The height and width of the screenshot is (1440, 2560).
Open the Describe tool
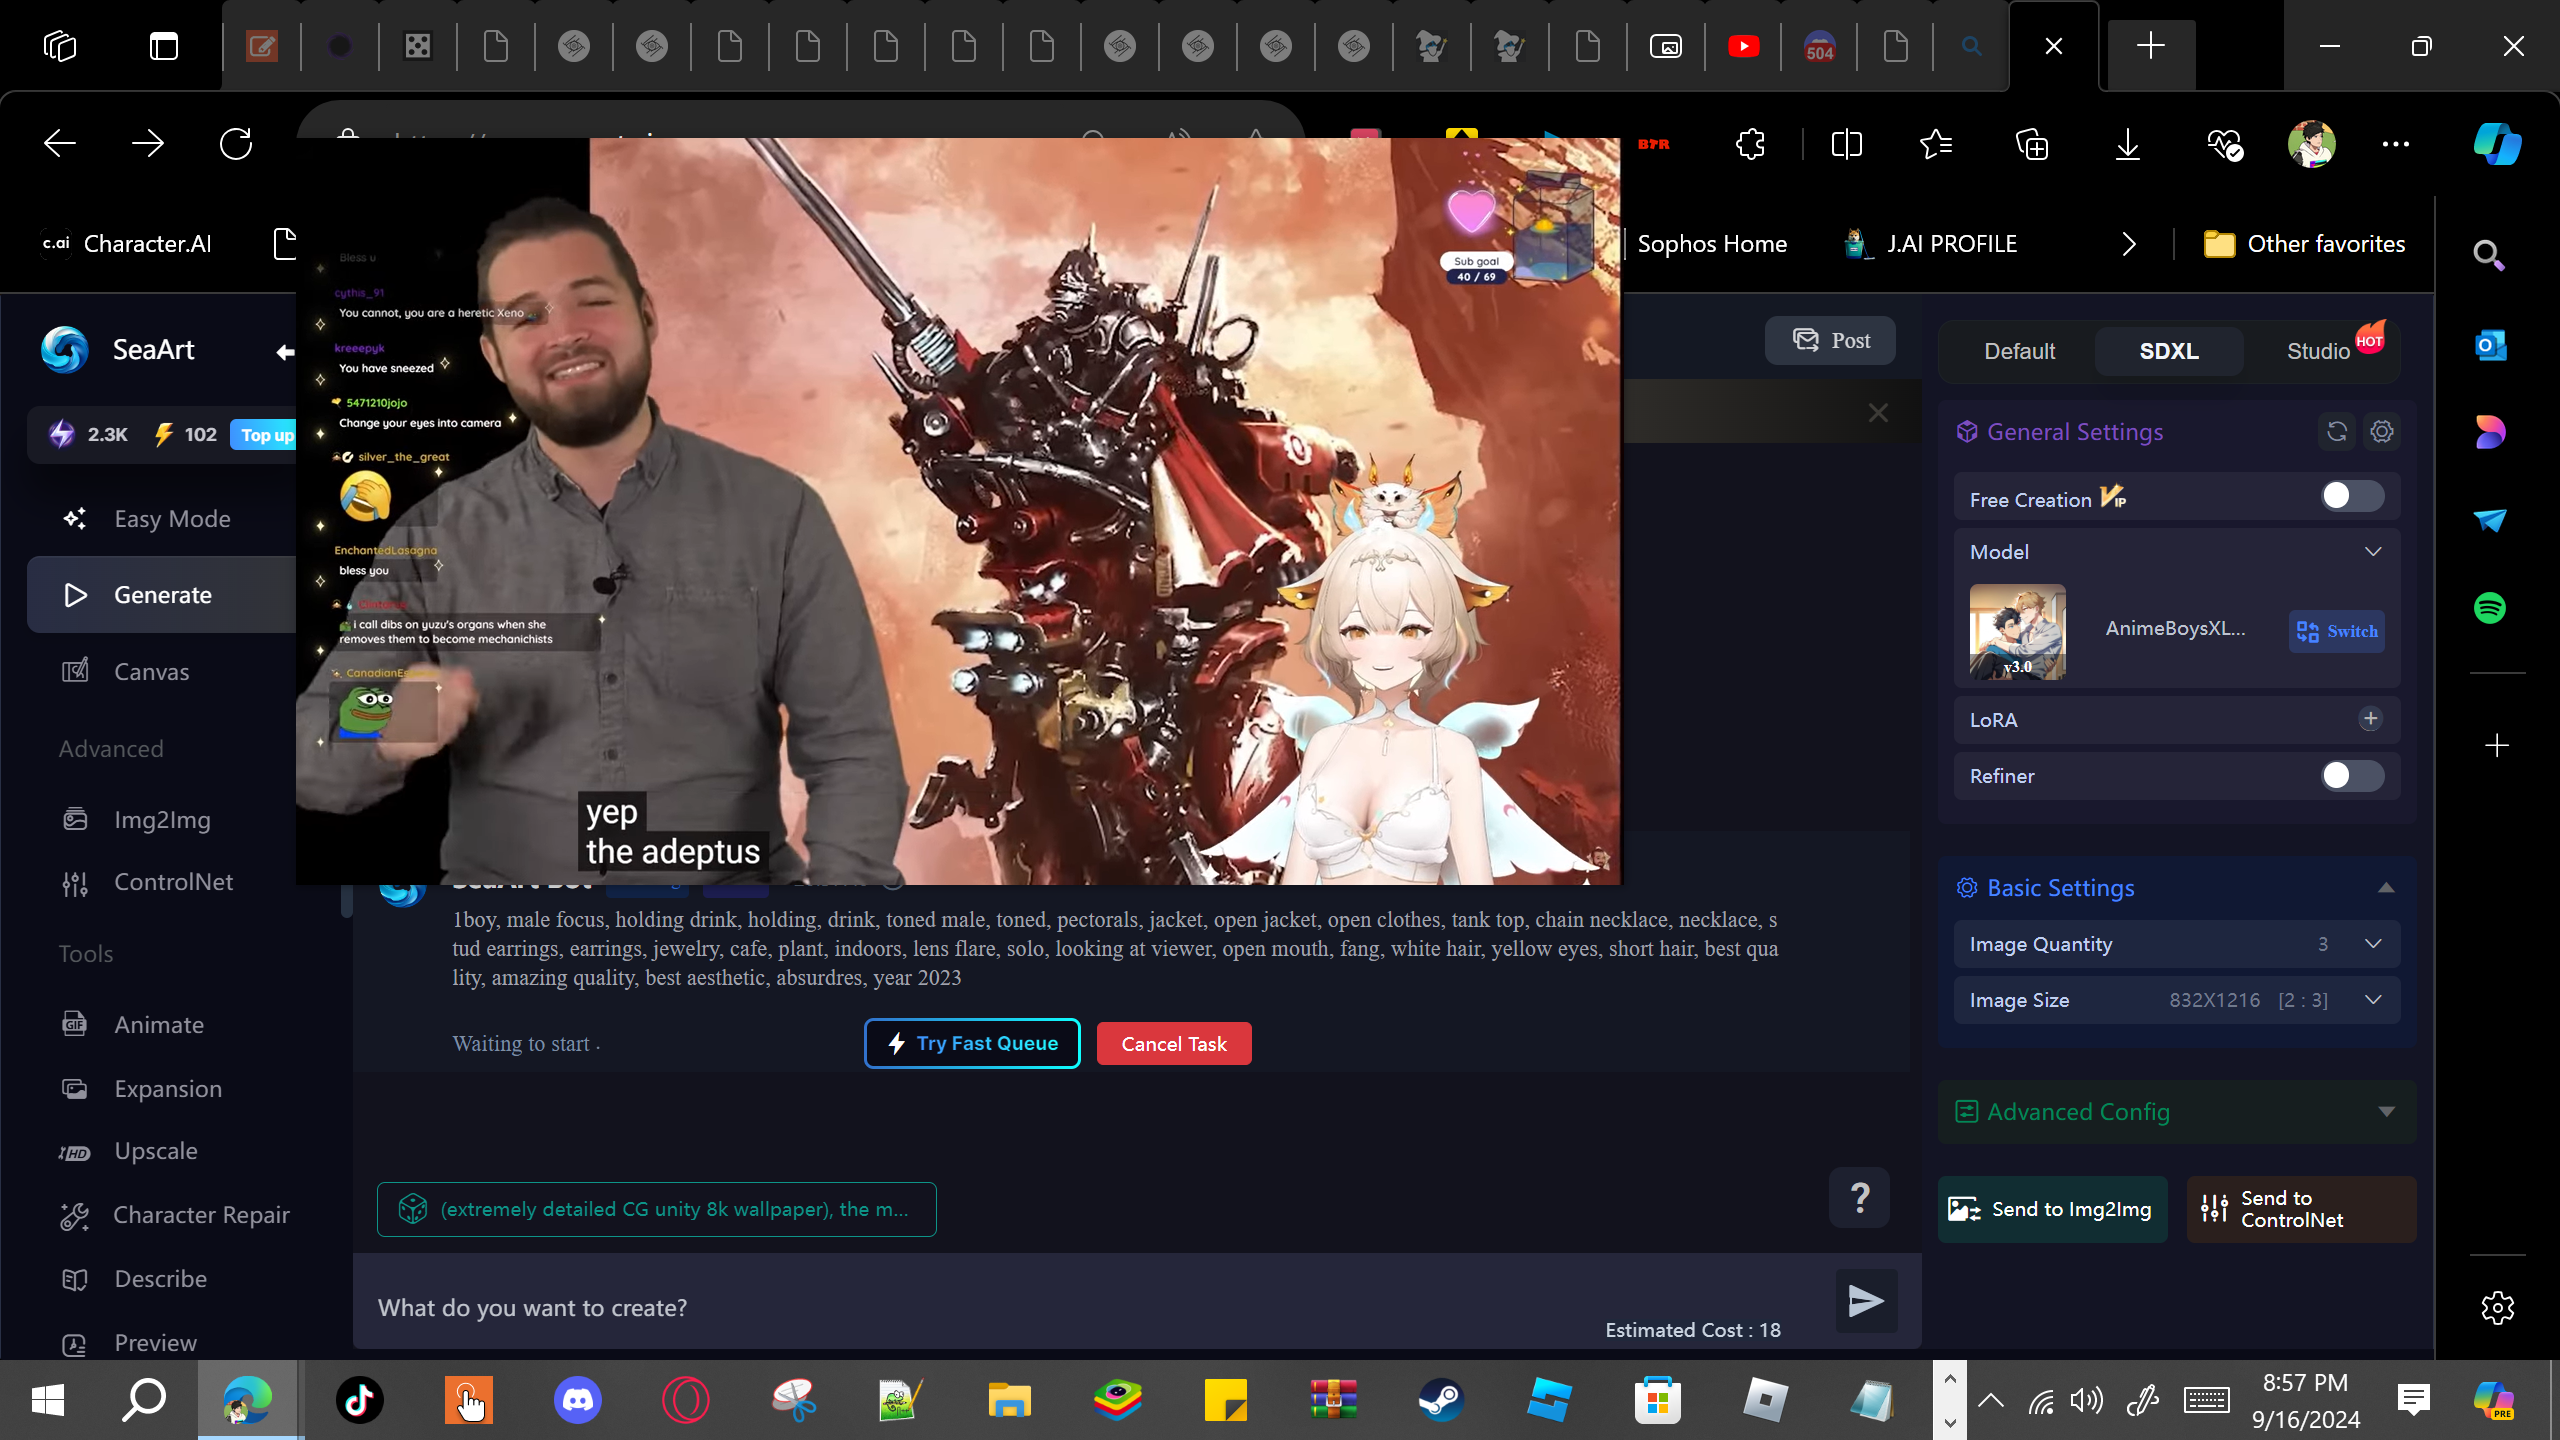[160, 1279]
